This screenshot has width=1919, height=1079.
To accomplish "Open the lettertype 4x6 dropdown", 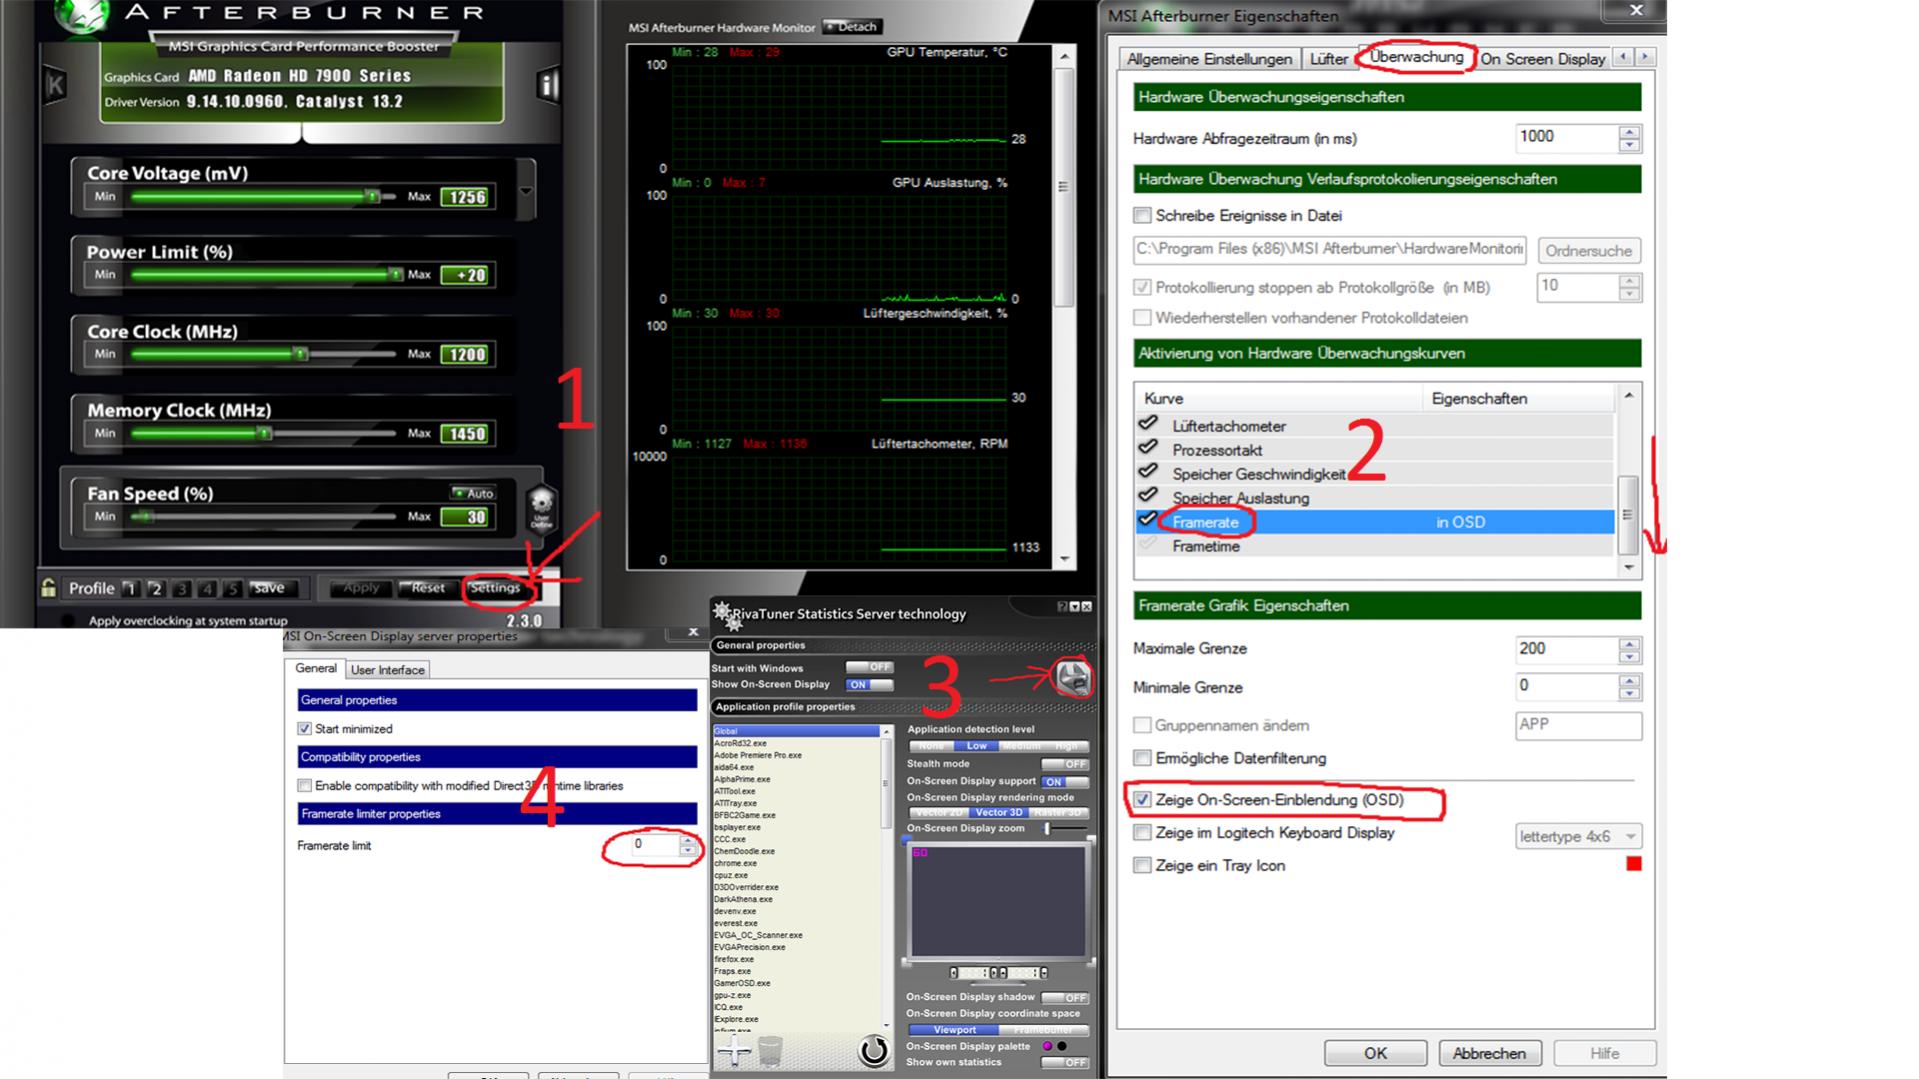I will click(1579, 836).
